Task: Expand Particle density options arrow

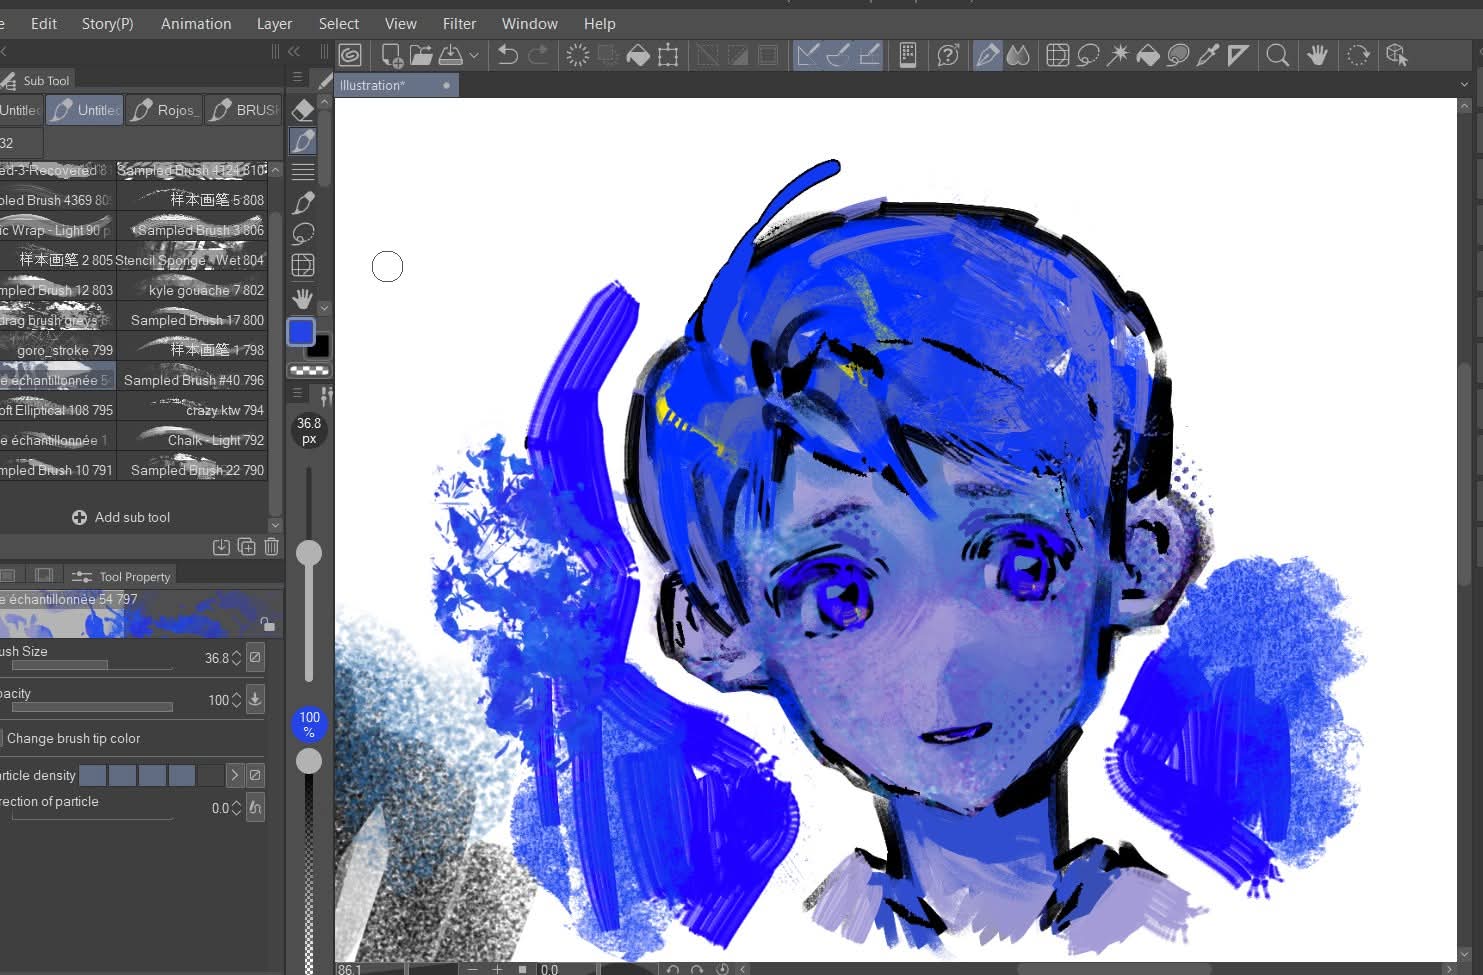Action: click(234, 775)
